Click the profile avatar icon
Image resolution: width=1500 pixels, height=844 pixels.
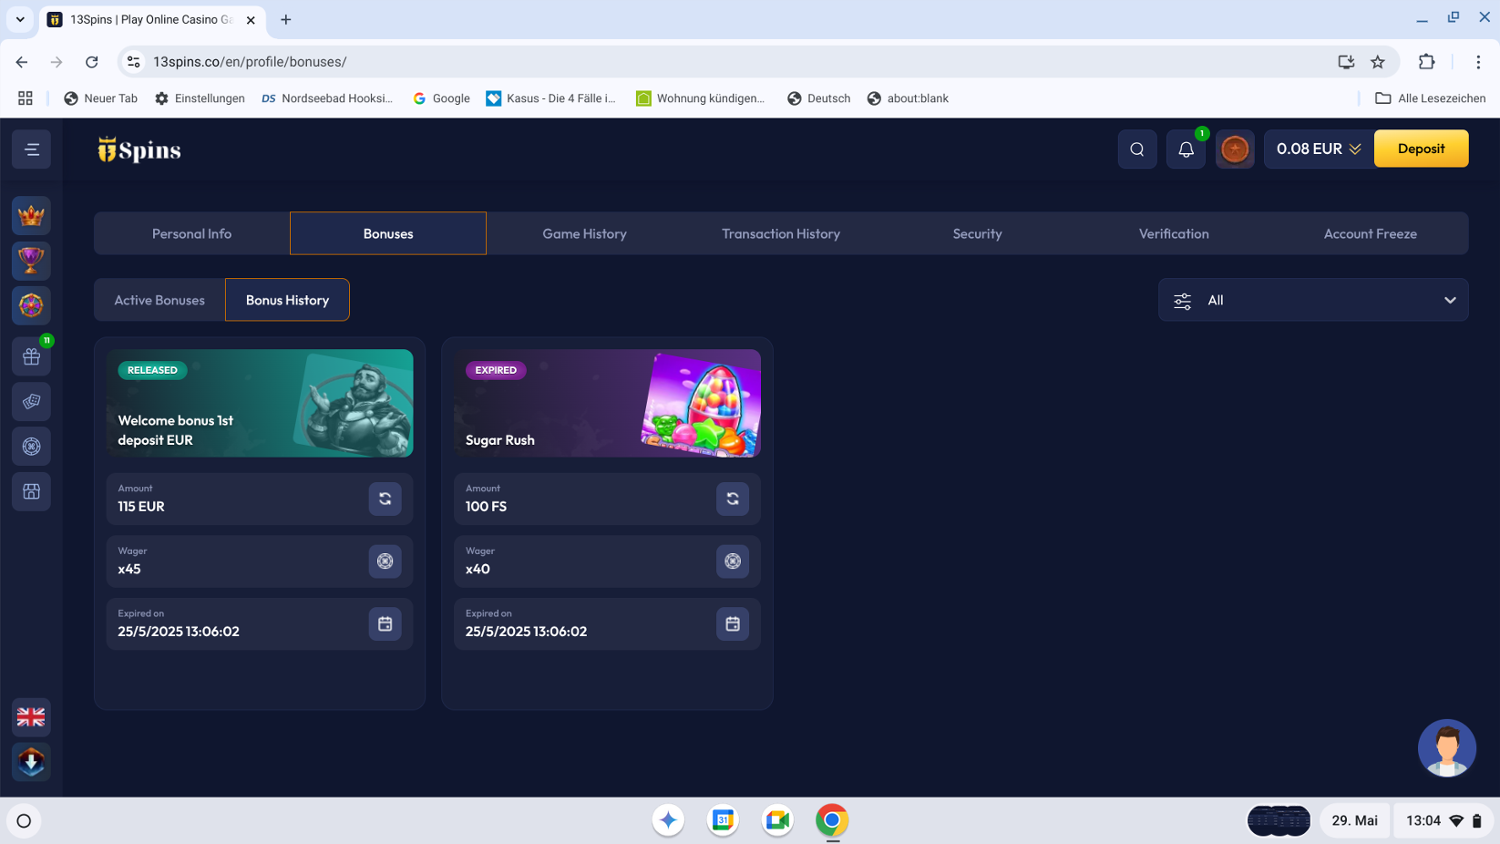(1235, 149)
